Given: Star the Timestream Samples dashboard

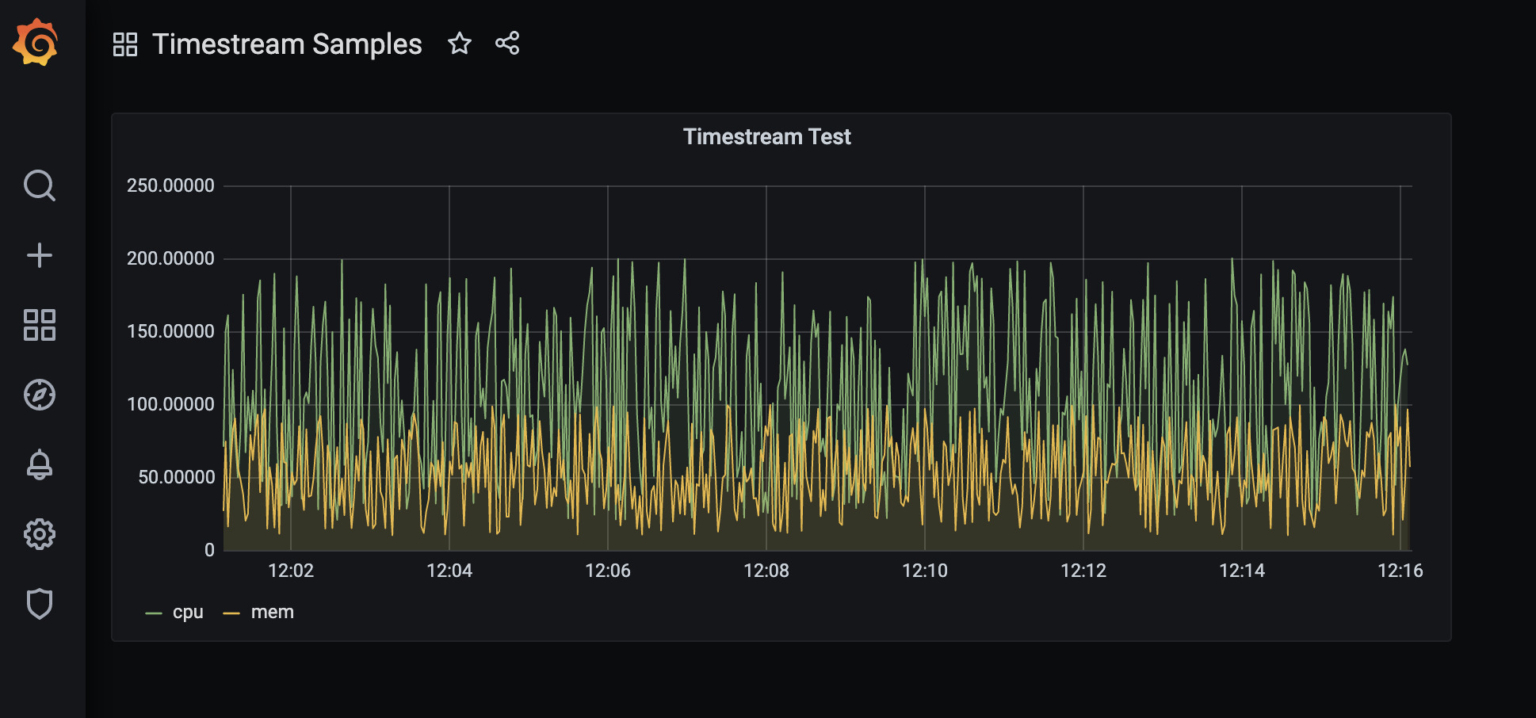Looking at the screenshot, I should coord(459,43).
